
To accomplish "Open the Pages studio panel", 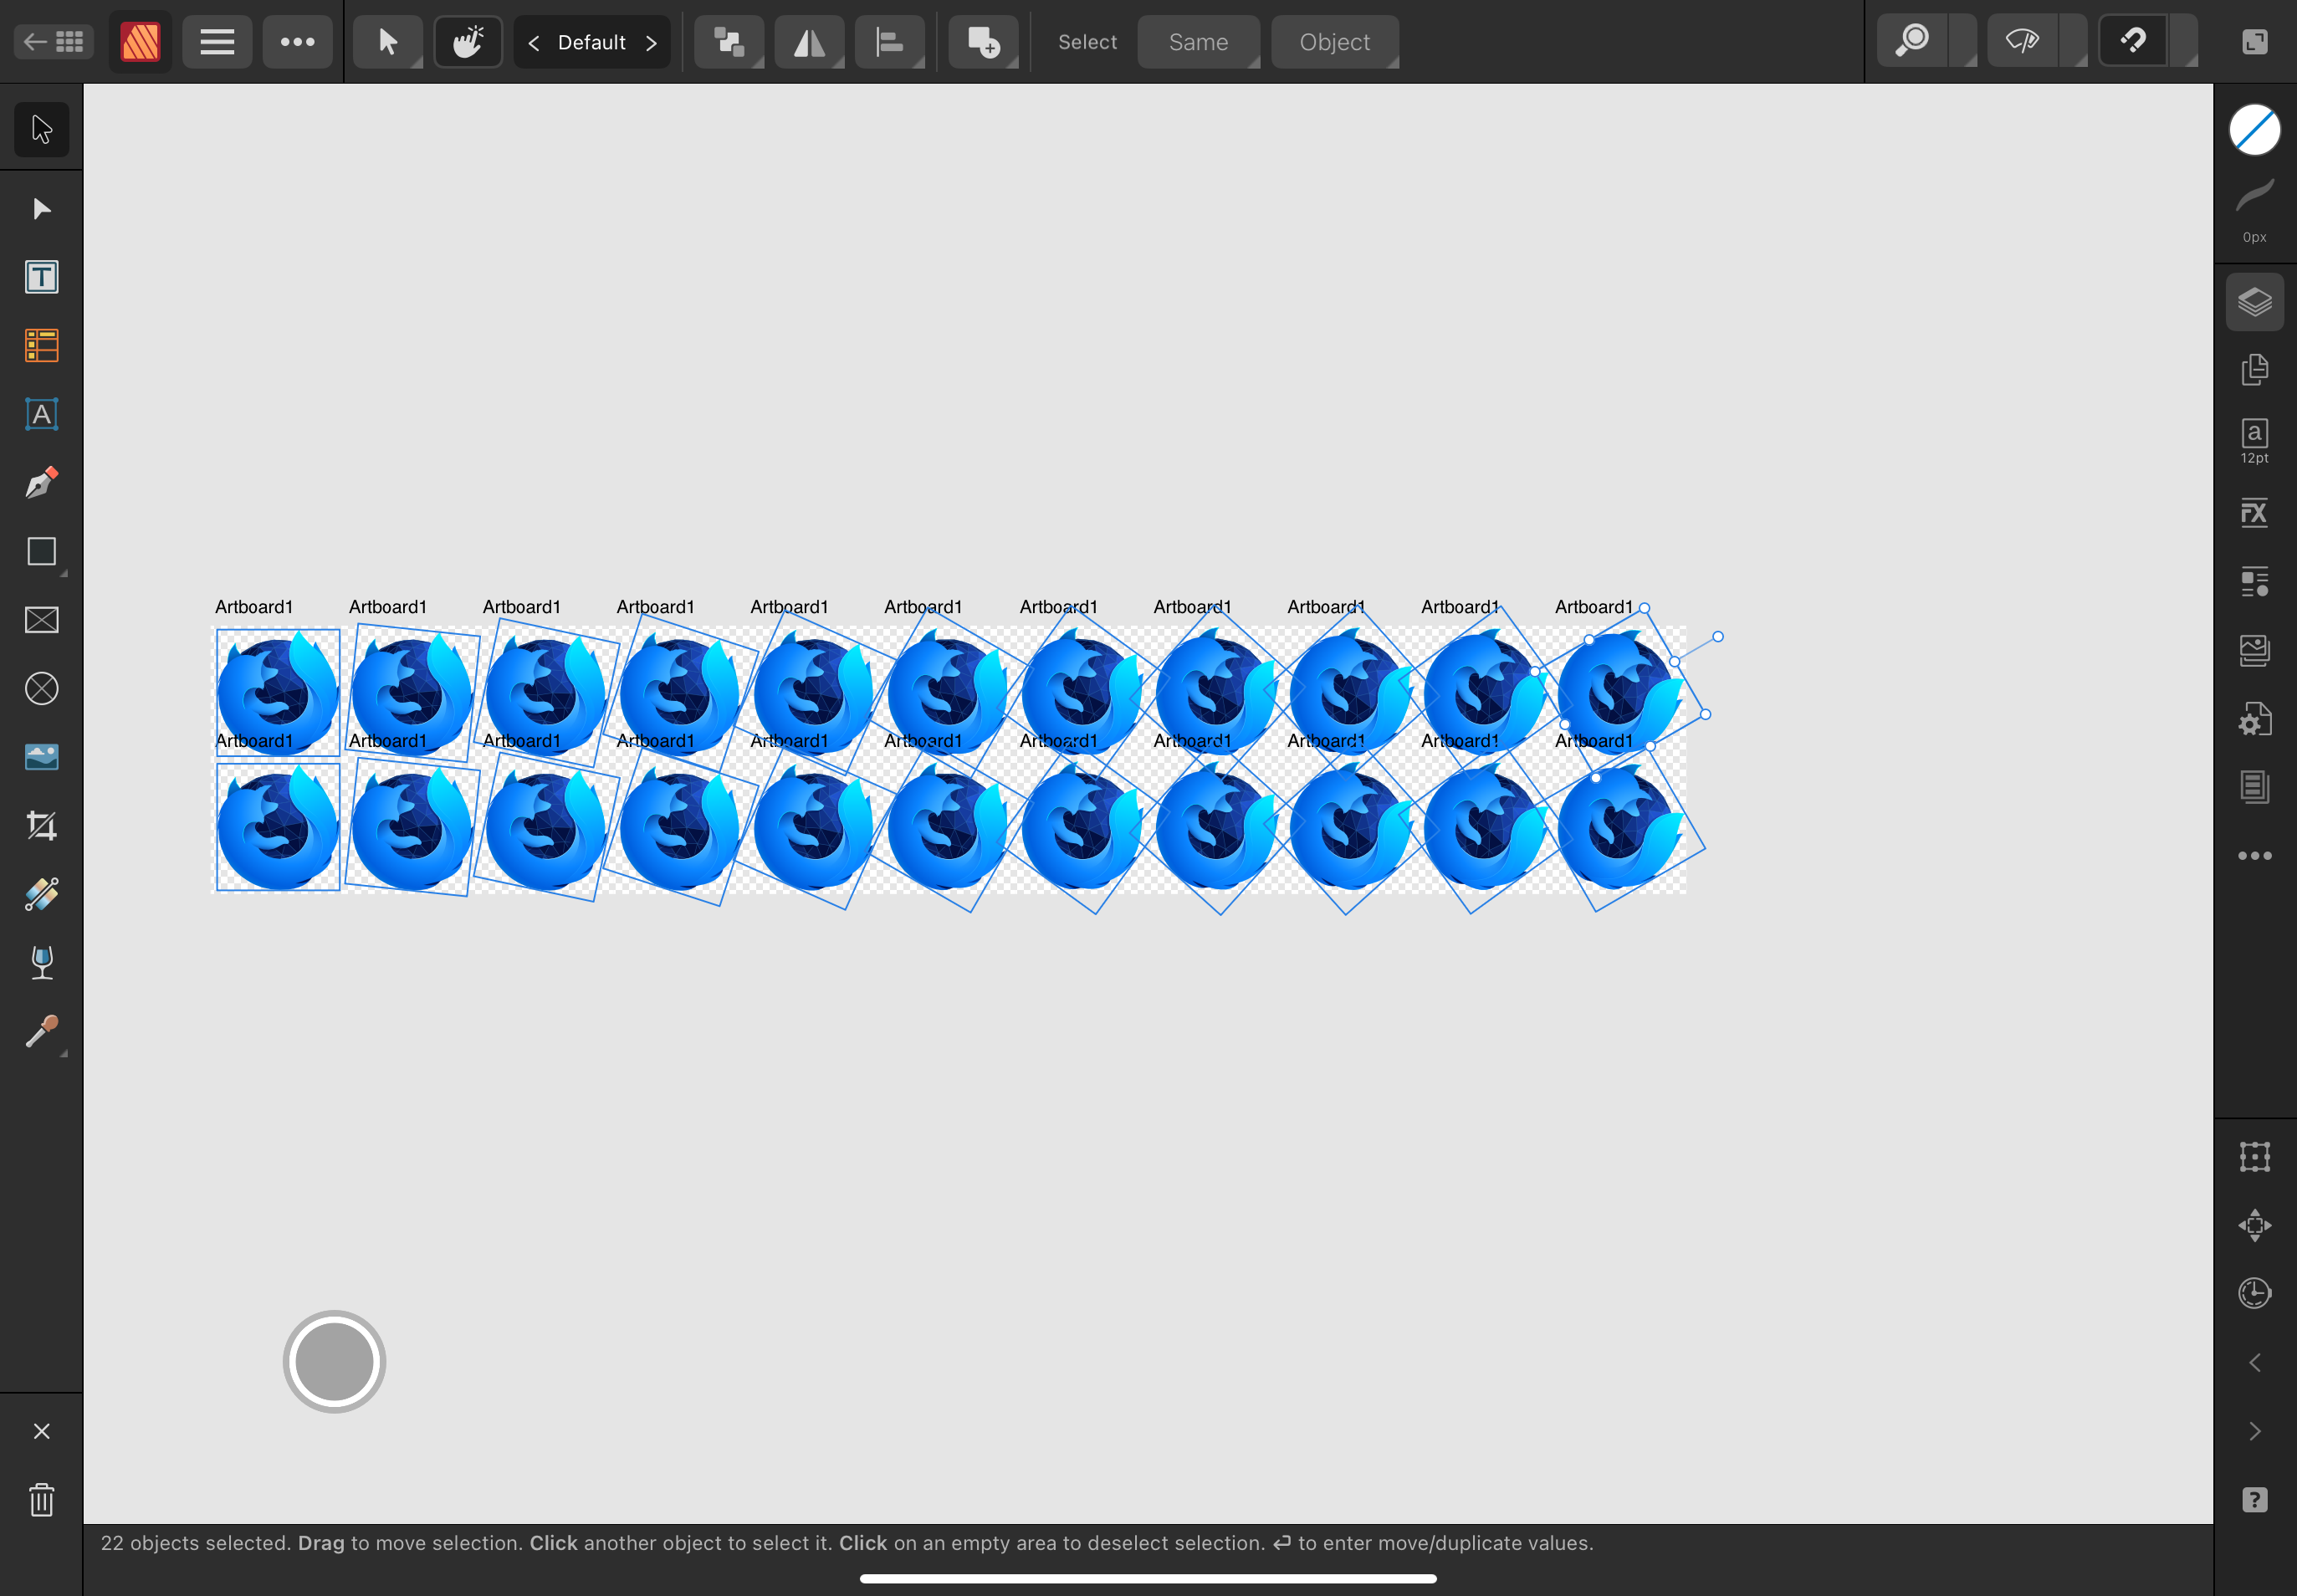I will pos(2255,370).
